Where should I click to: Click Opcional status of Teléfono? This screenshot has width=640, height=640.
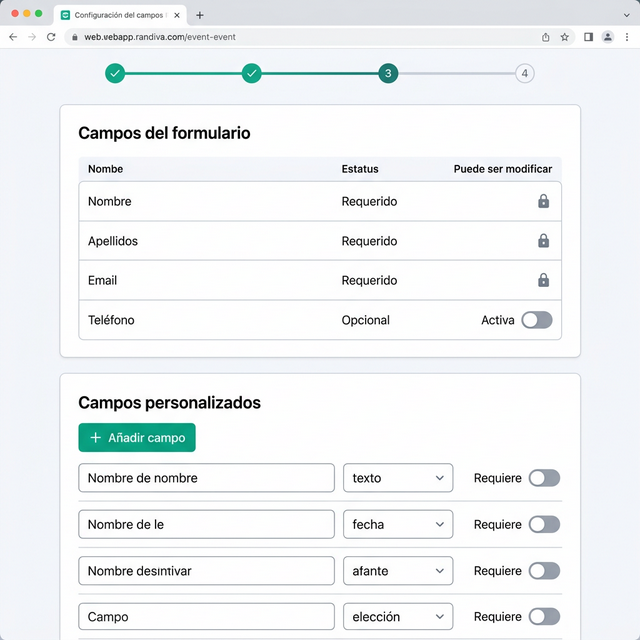(x=366, y=320)
